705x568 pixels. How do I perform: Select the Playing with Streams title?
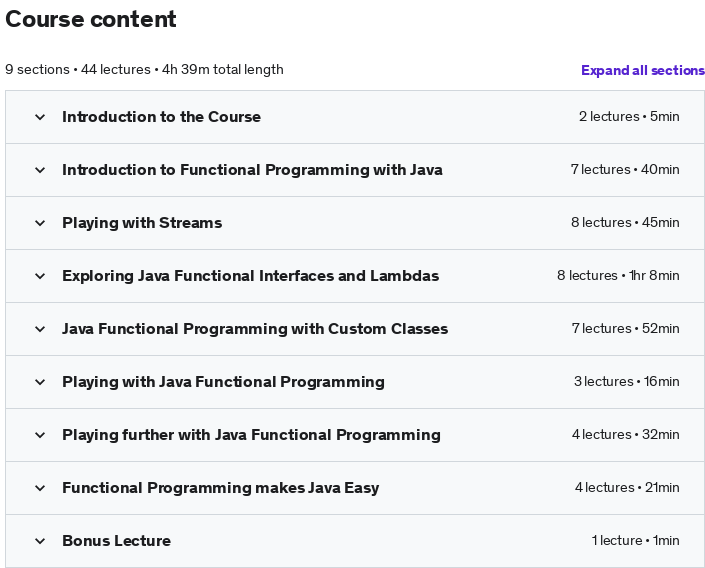(x=142, y=223)
